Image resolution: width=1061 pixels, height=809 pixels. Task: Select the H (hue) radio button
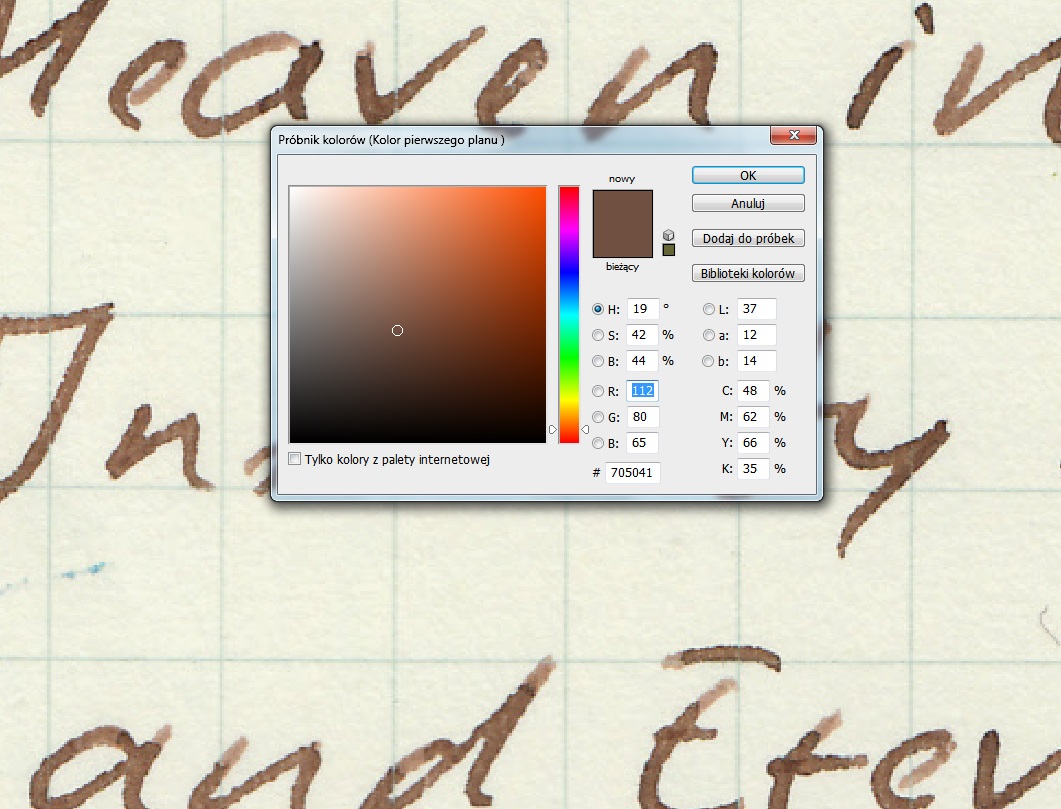click(598, 309)
